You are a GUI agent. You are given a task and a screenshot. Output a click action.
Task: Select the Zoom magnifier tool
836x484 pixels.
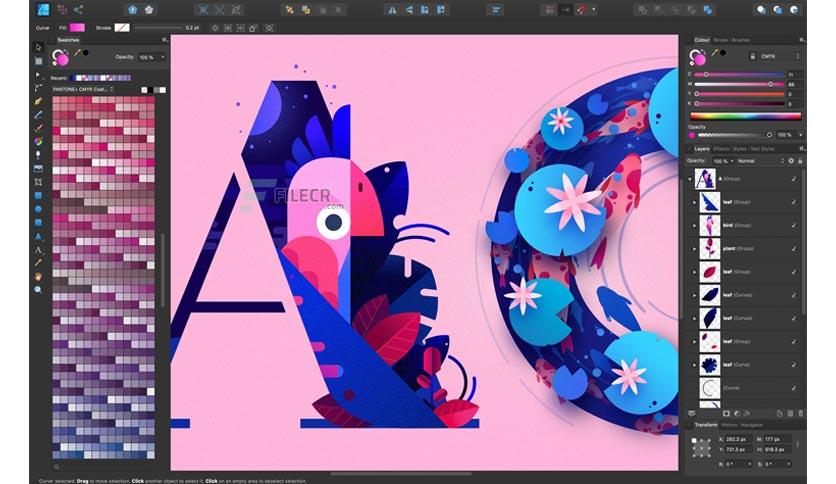[x=38, y=290]
